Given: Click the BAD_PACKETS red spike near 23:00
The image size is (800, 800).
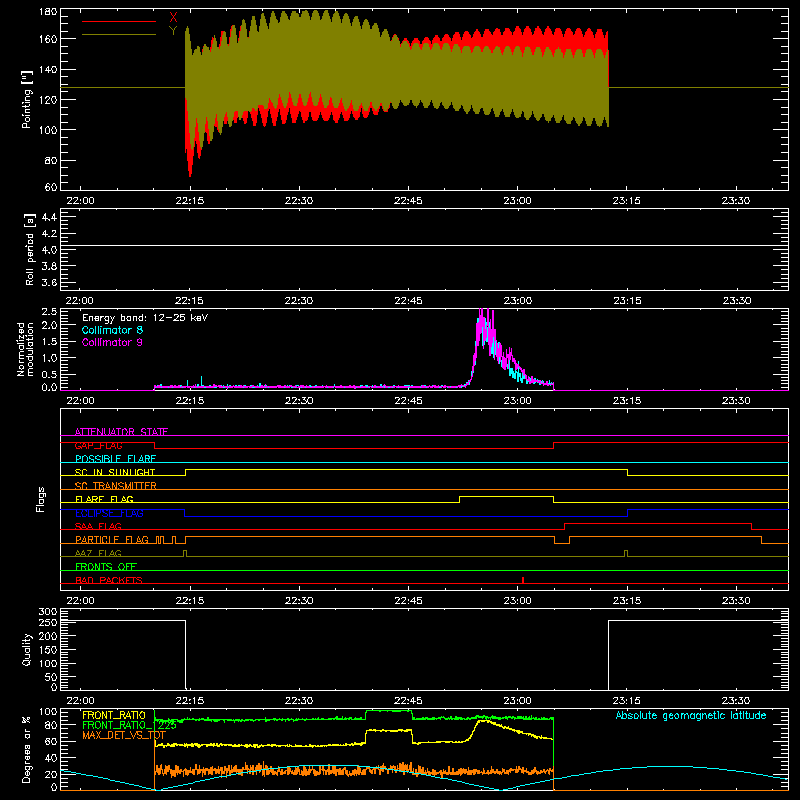Looking at the screenshot, I should 523,580.
